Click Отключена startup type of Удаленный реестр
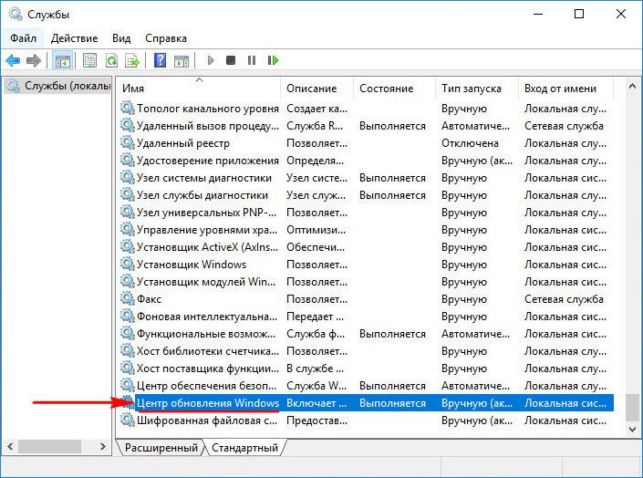 [470, 143]
